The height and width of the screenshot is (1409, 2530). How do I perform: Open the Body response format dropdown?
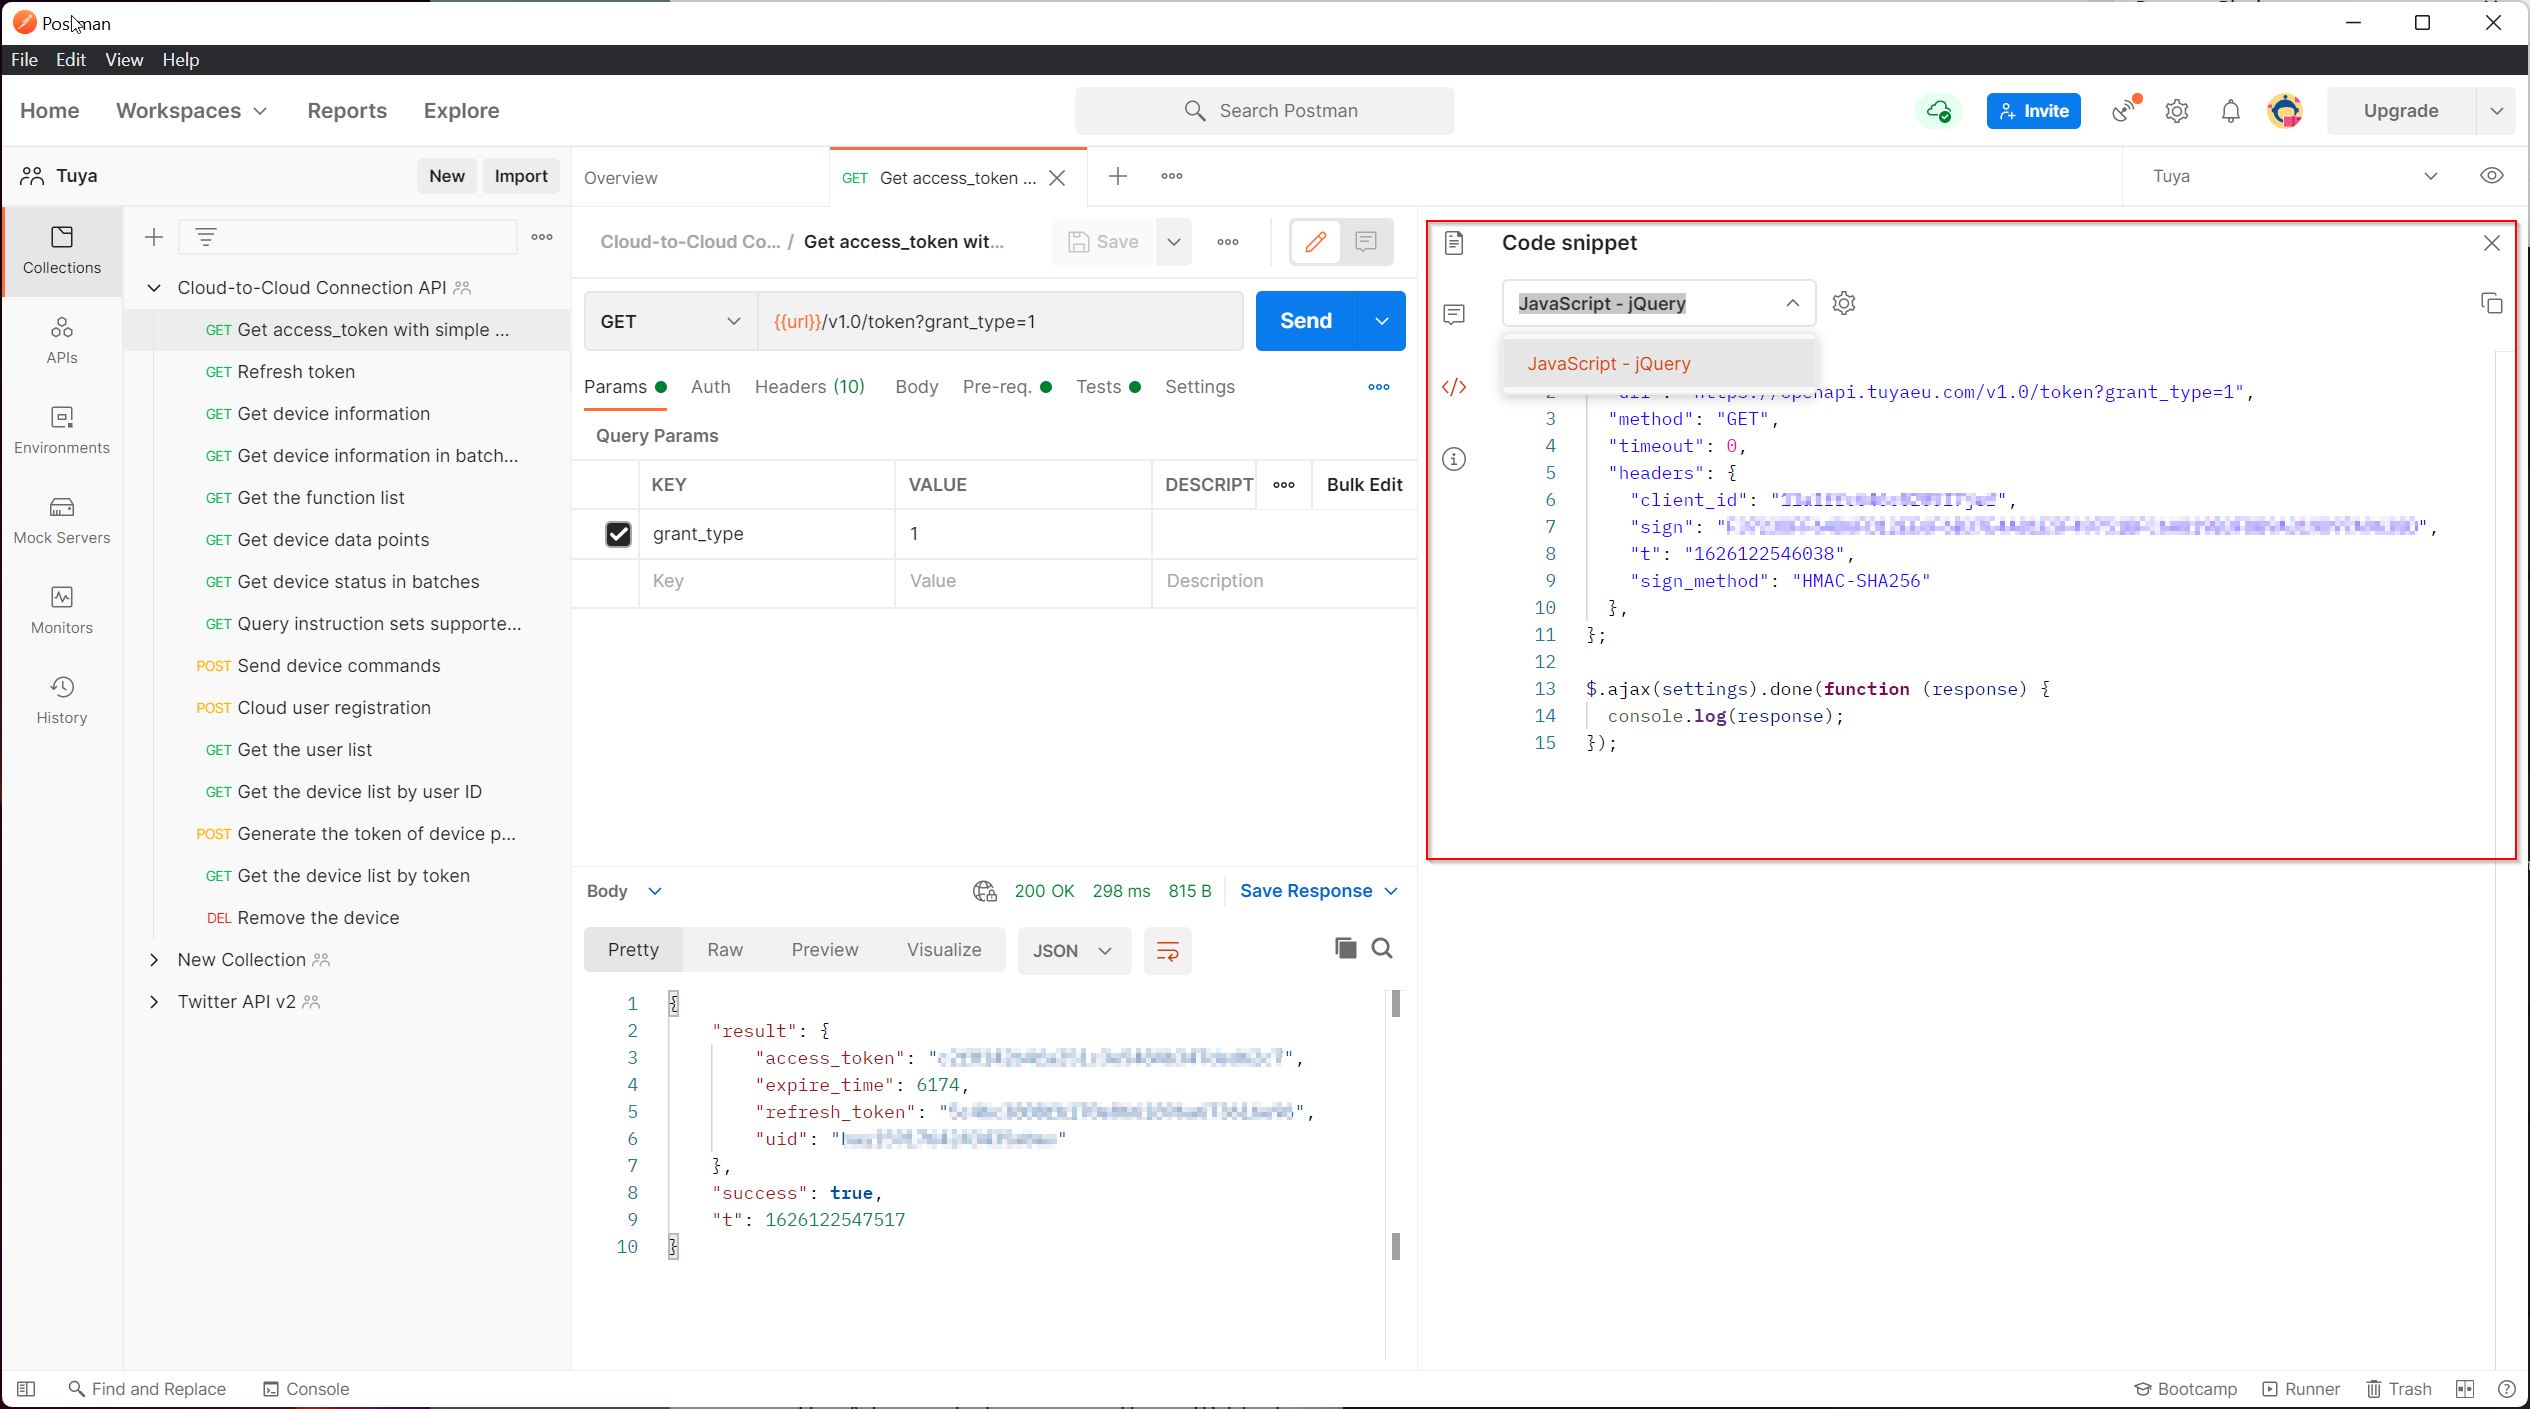coord(1067,951)
